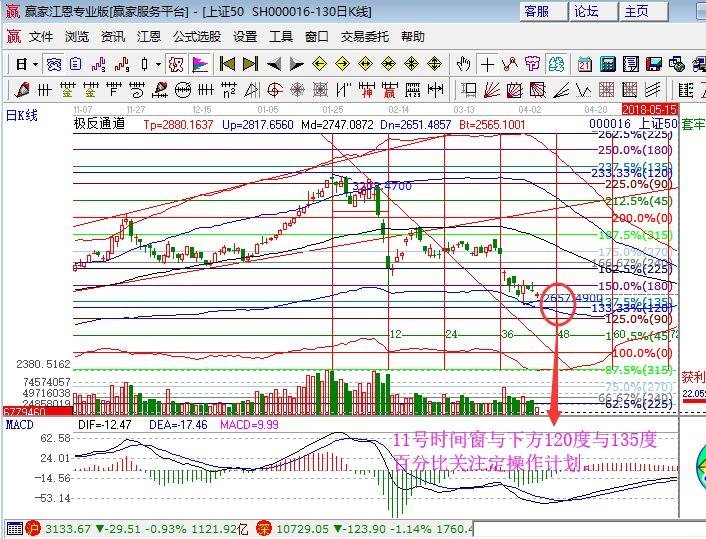Toggle the red 权 adjustment button
The image size is (706, 539).
pos(176,65)
